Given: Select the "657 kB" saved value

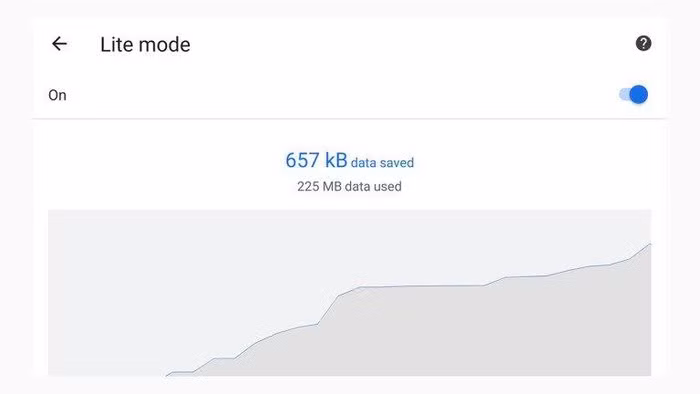Looking at the screenshot, I should [316, 160].
